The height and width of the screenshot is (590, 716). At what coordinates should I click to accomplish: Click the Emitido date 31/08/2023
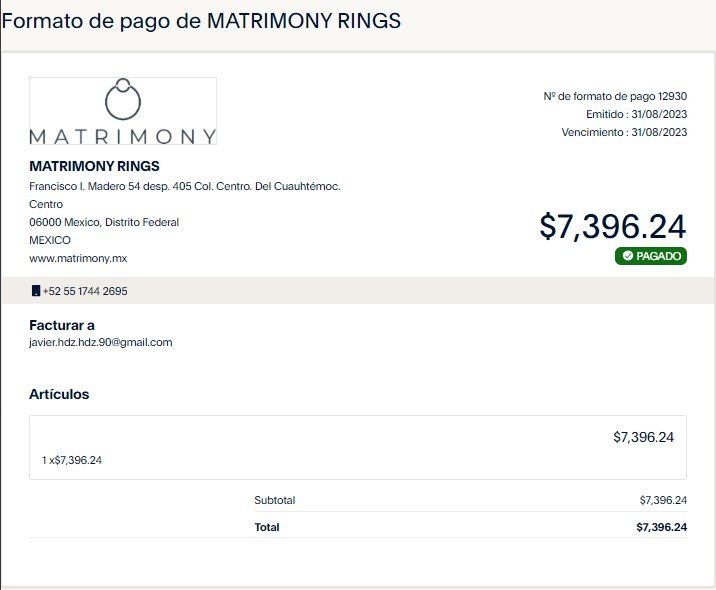(x=659, y=114)
